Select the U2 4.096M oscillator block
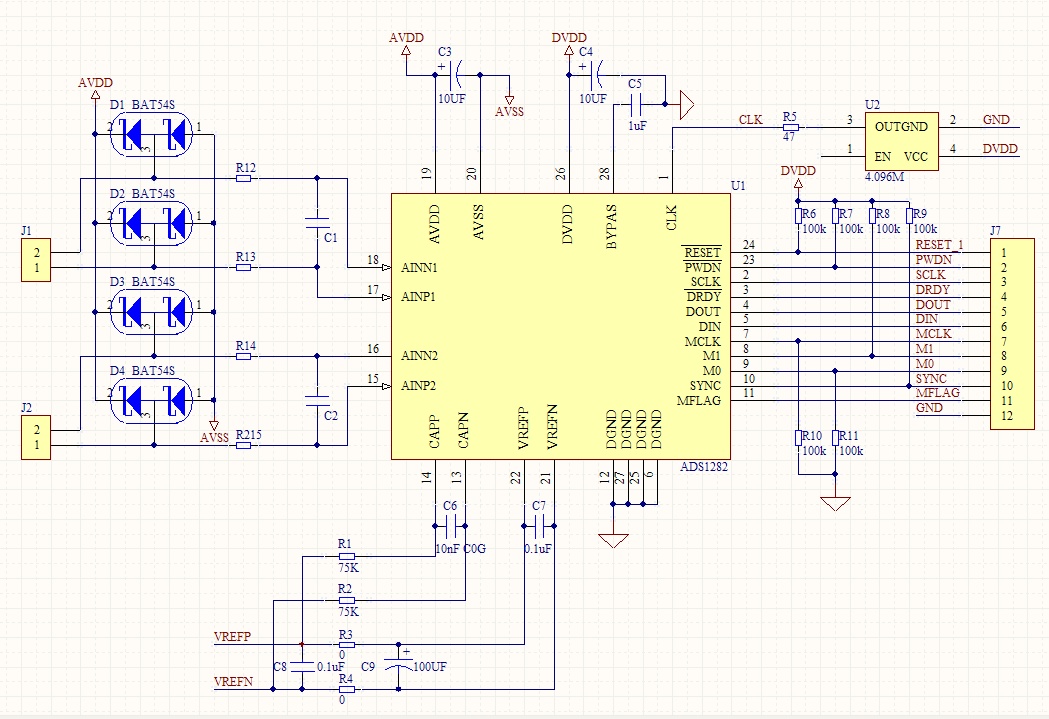 tap(901, 141)
